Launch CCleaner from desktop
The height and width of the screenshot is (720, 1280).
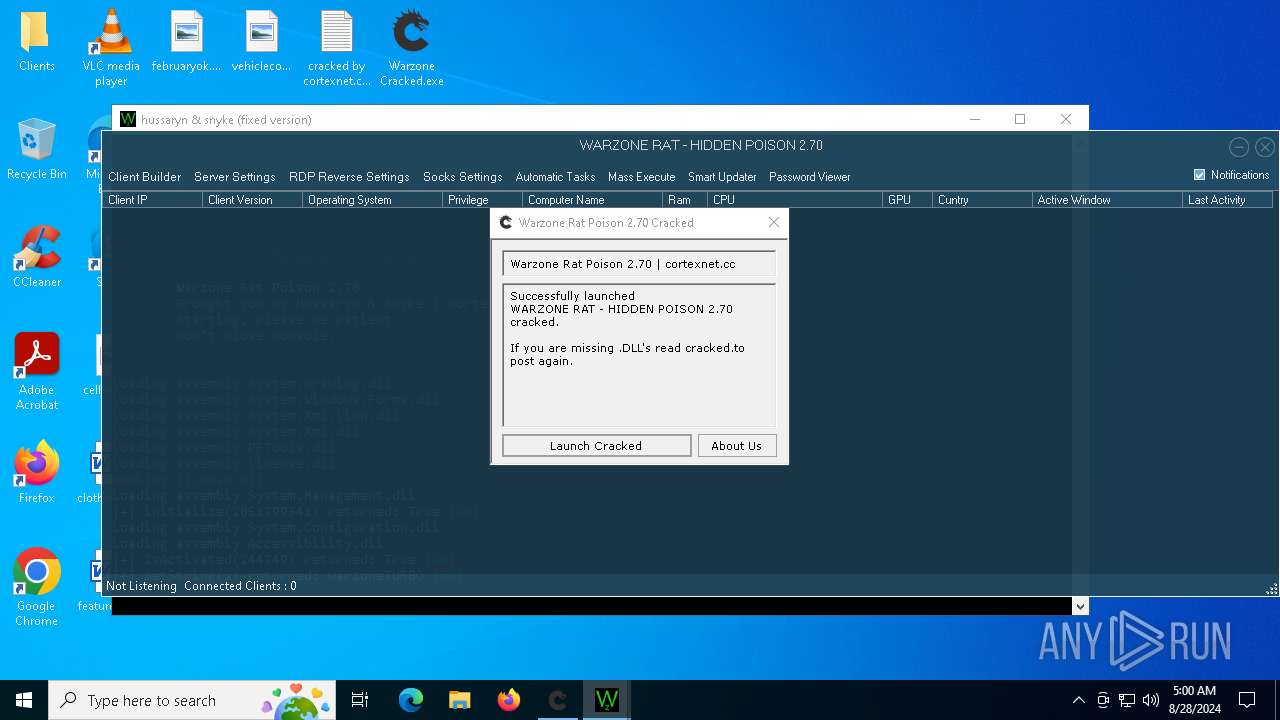[x=37, y=258]
